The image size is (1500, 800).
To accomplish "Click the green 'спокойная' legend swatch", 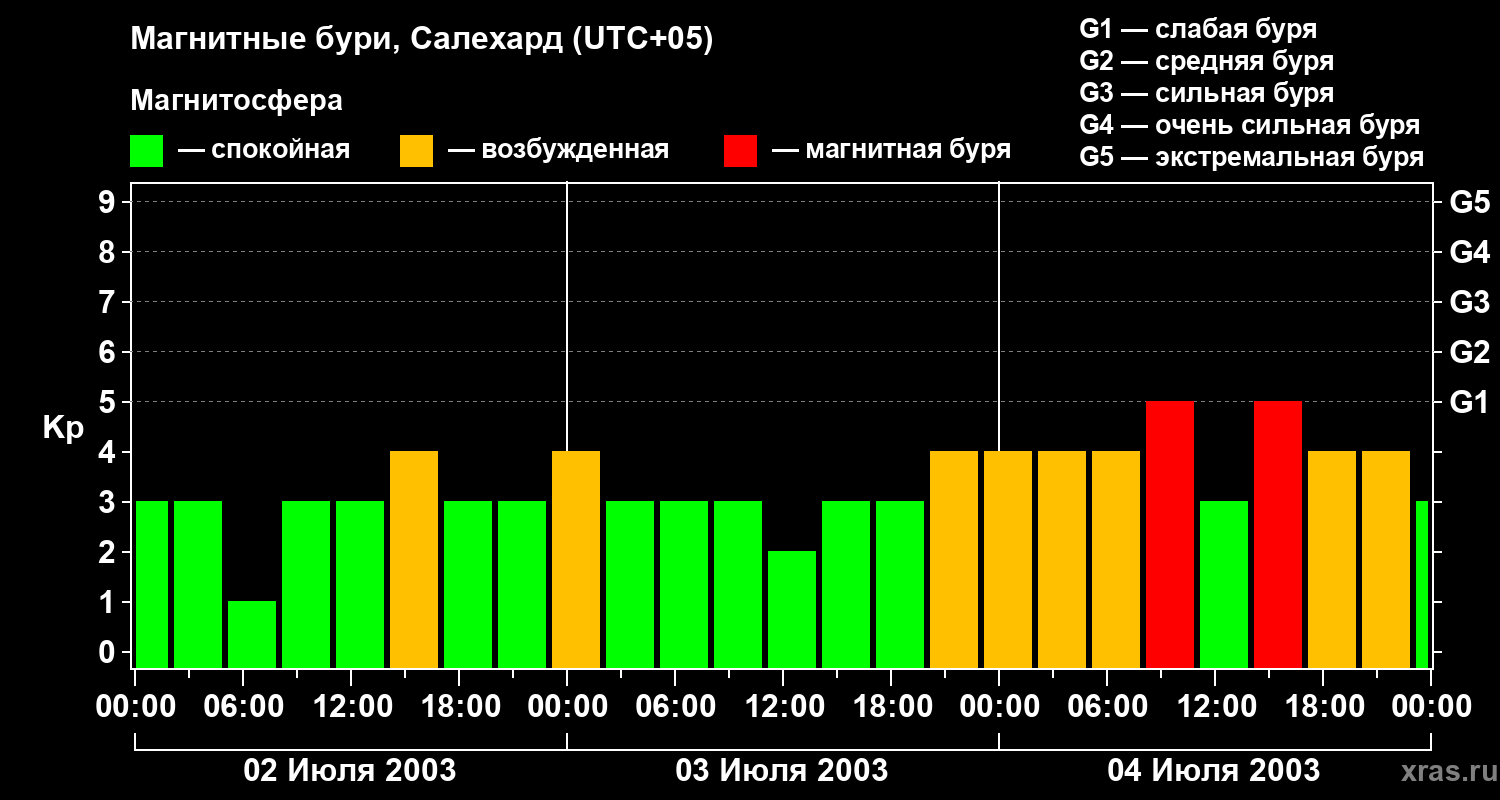I will [x=147, y=151].
